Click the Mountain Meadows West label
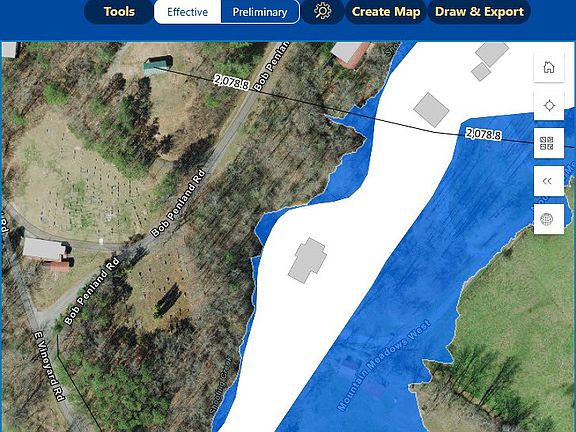This screenshot has height=432, width=576. point(384,366)
